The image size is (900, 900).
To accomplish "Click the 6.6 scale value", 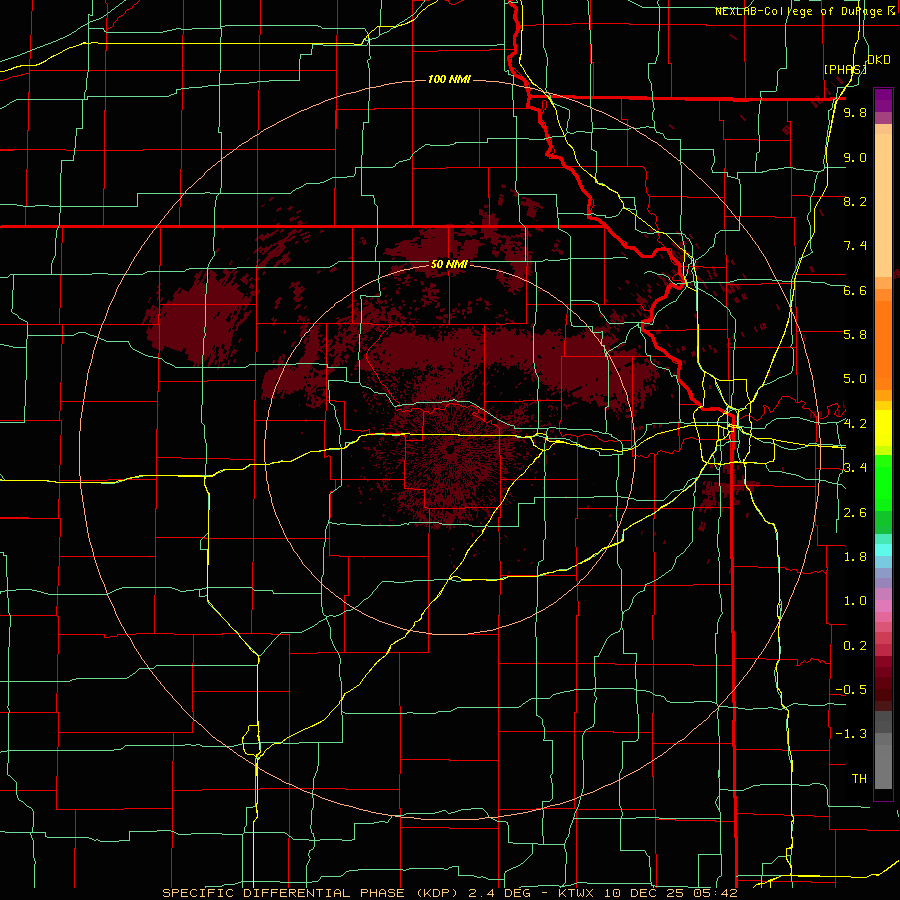I will (855, 290).
